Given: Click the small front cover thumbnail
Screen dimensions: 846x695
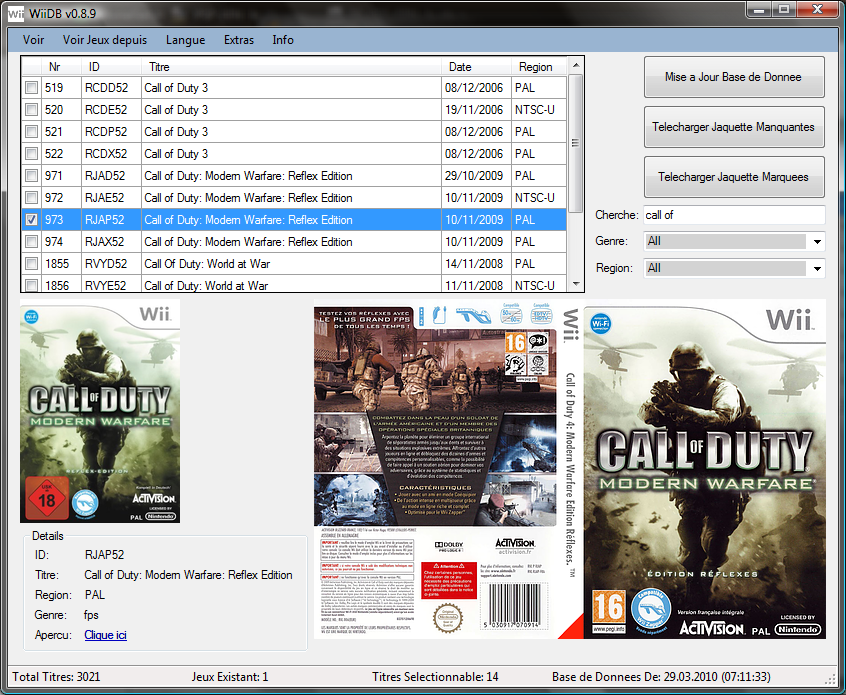Looking at the screenshot, I should click(x=100, y=411).
